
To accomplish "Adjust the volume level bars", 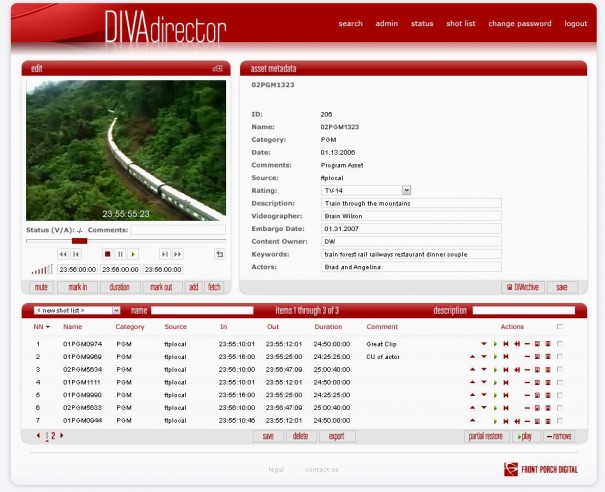I will (x=42, y=269).
